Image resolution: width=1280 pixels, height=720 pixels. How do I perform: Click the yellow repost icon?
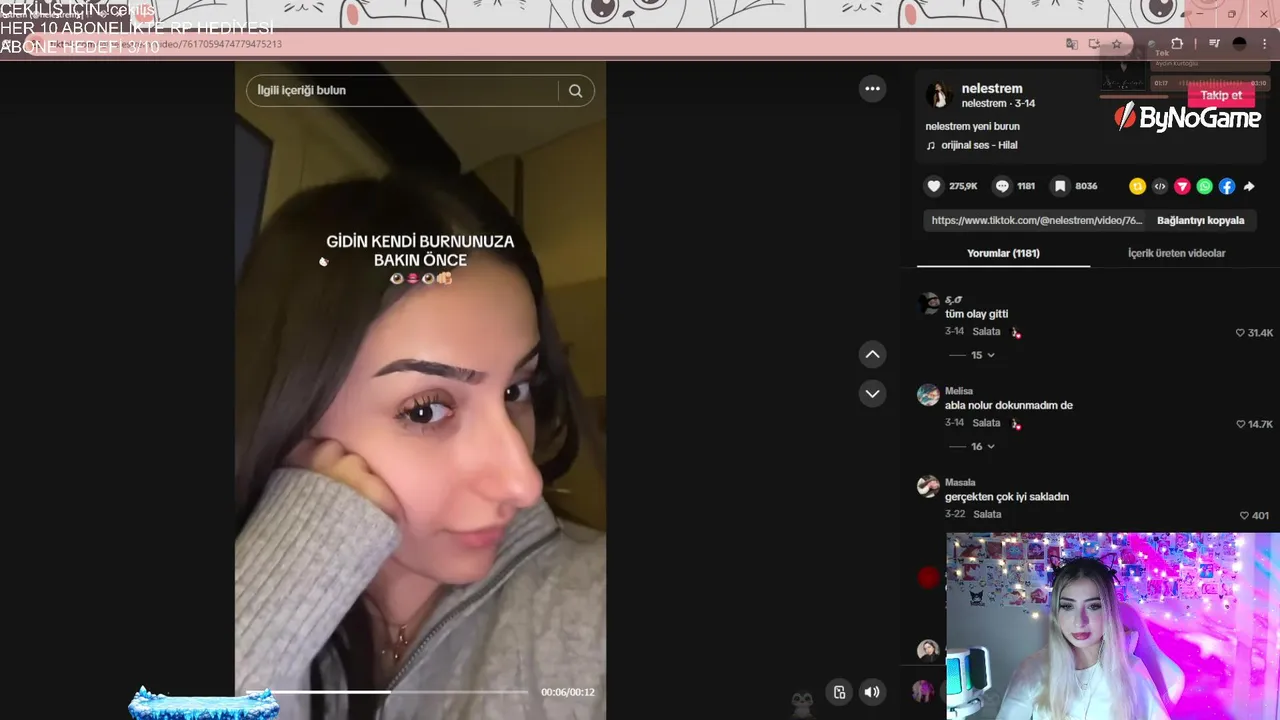coord(1137,186)
